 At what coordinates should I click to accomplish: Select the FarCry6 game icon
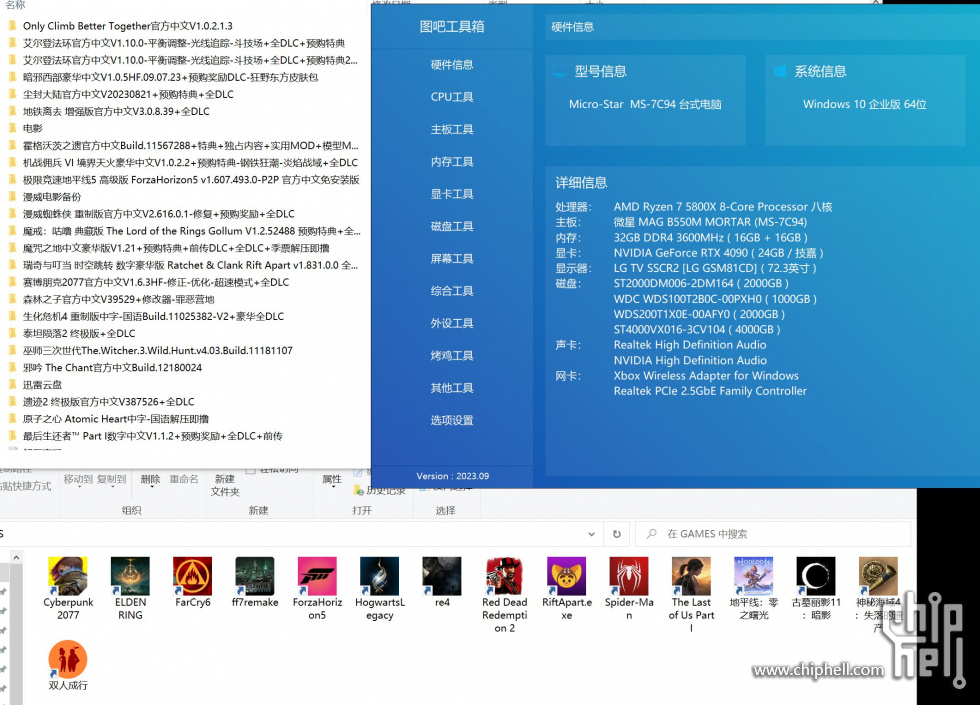[x=192, y=576]
